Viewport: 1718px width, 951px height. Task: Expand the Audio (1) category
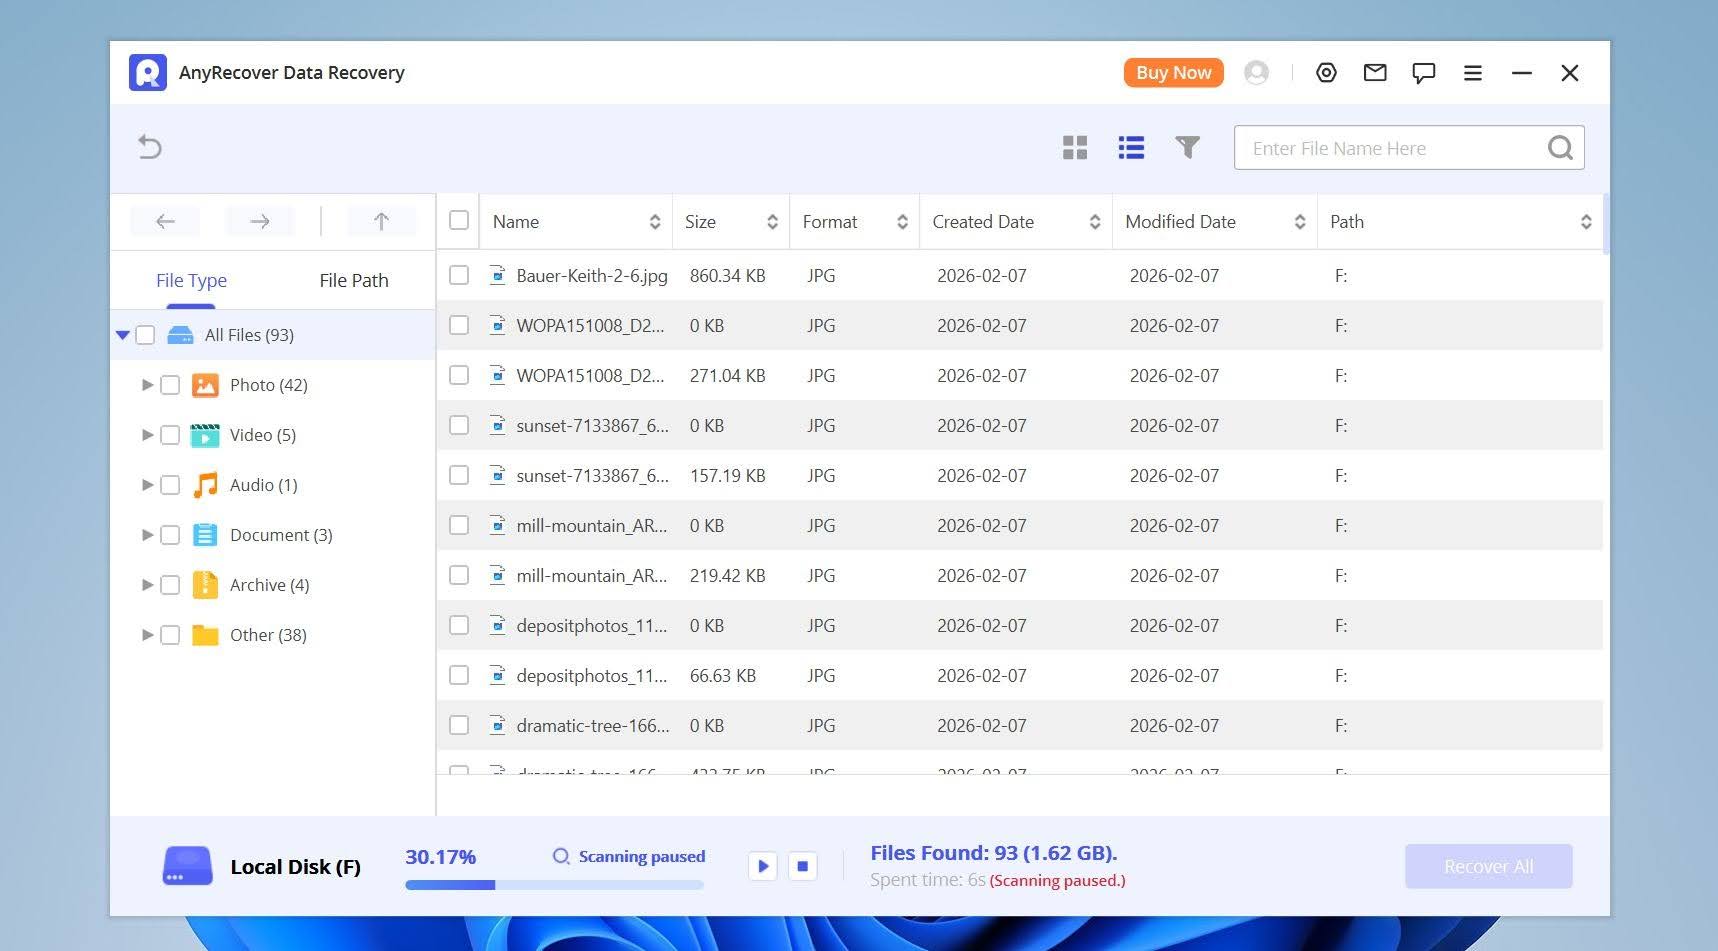click(x=147, y=485)
